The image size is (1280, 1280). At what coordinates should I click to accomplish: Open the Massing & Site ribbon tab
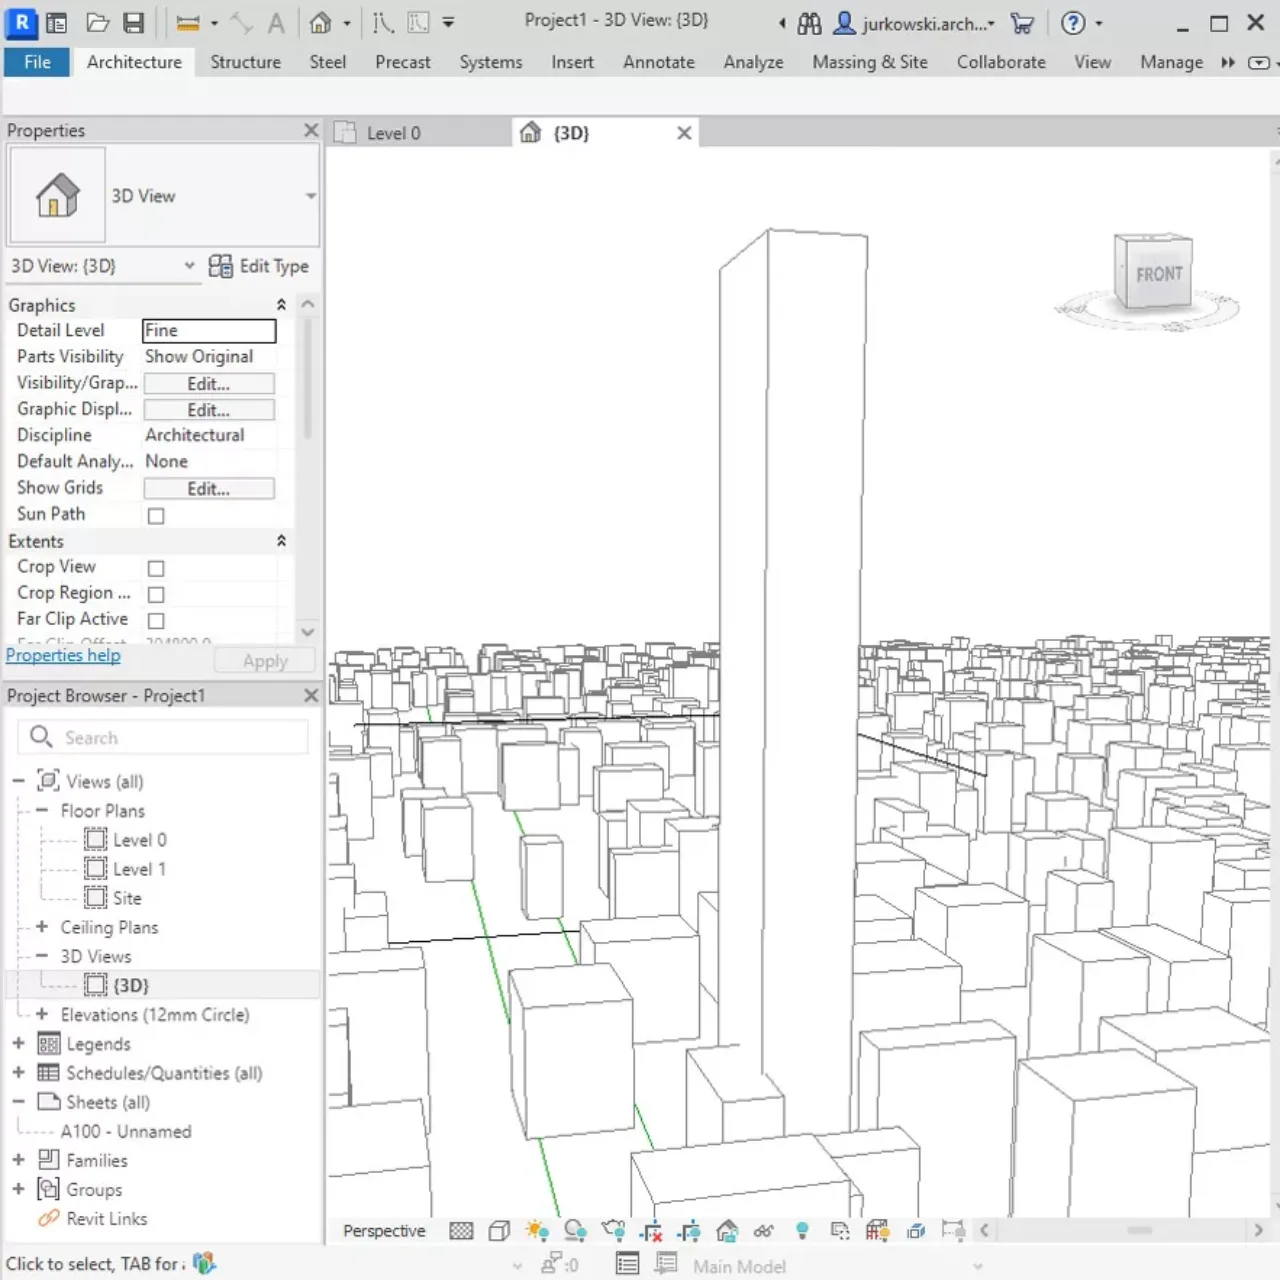point(869,62)
